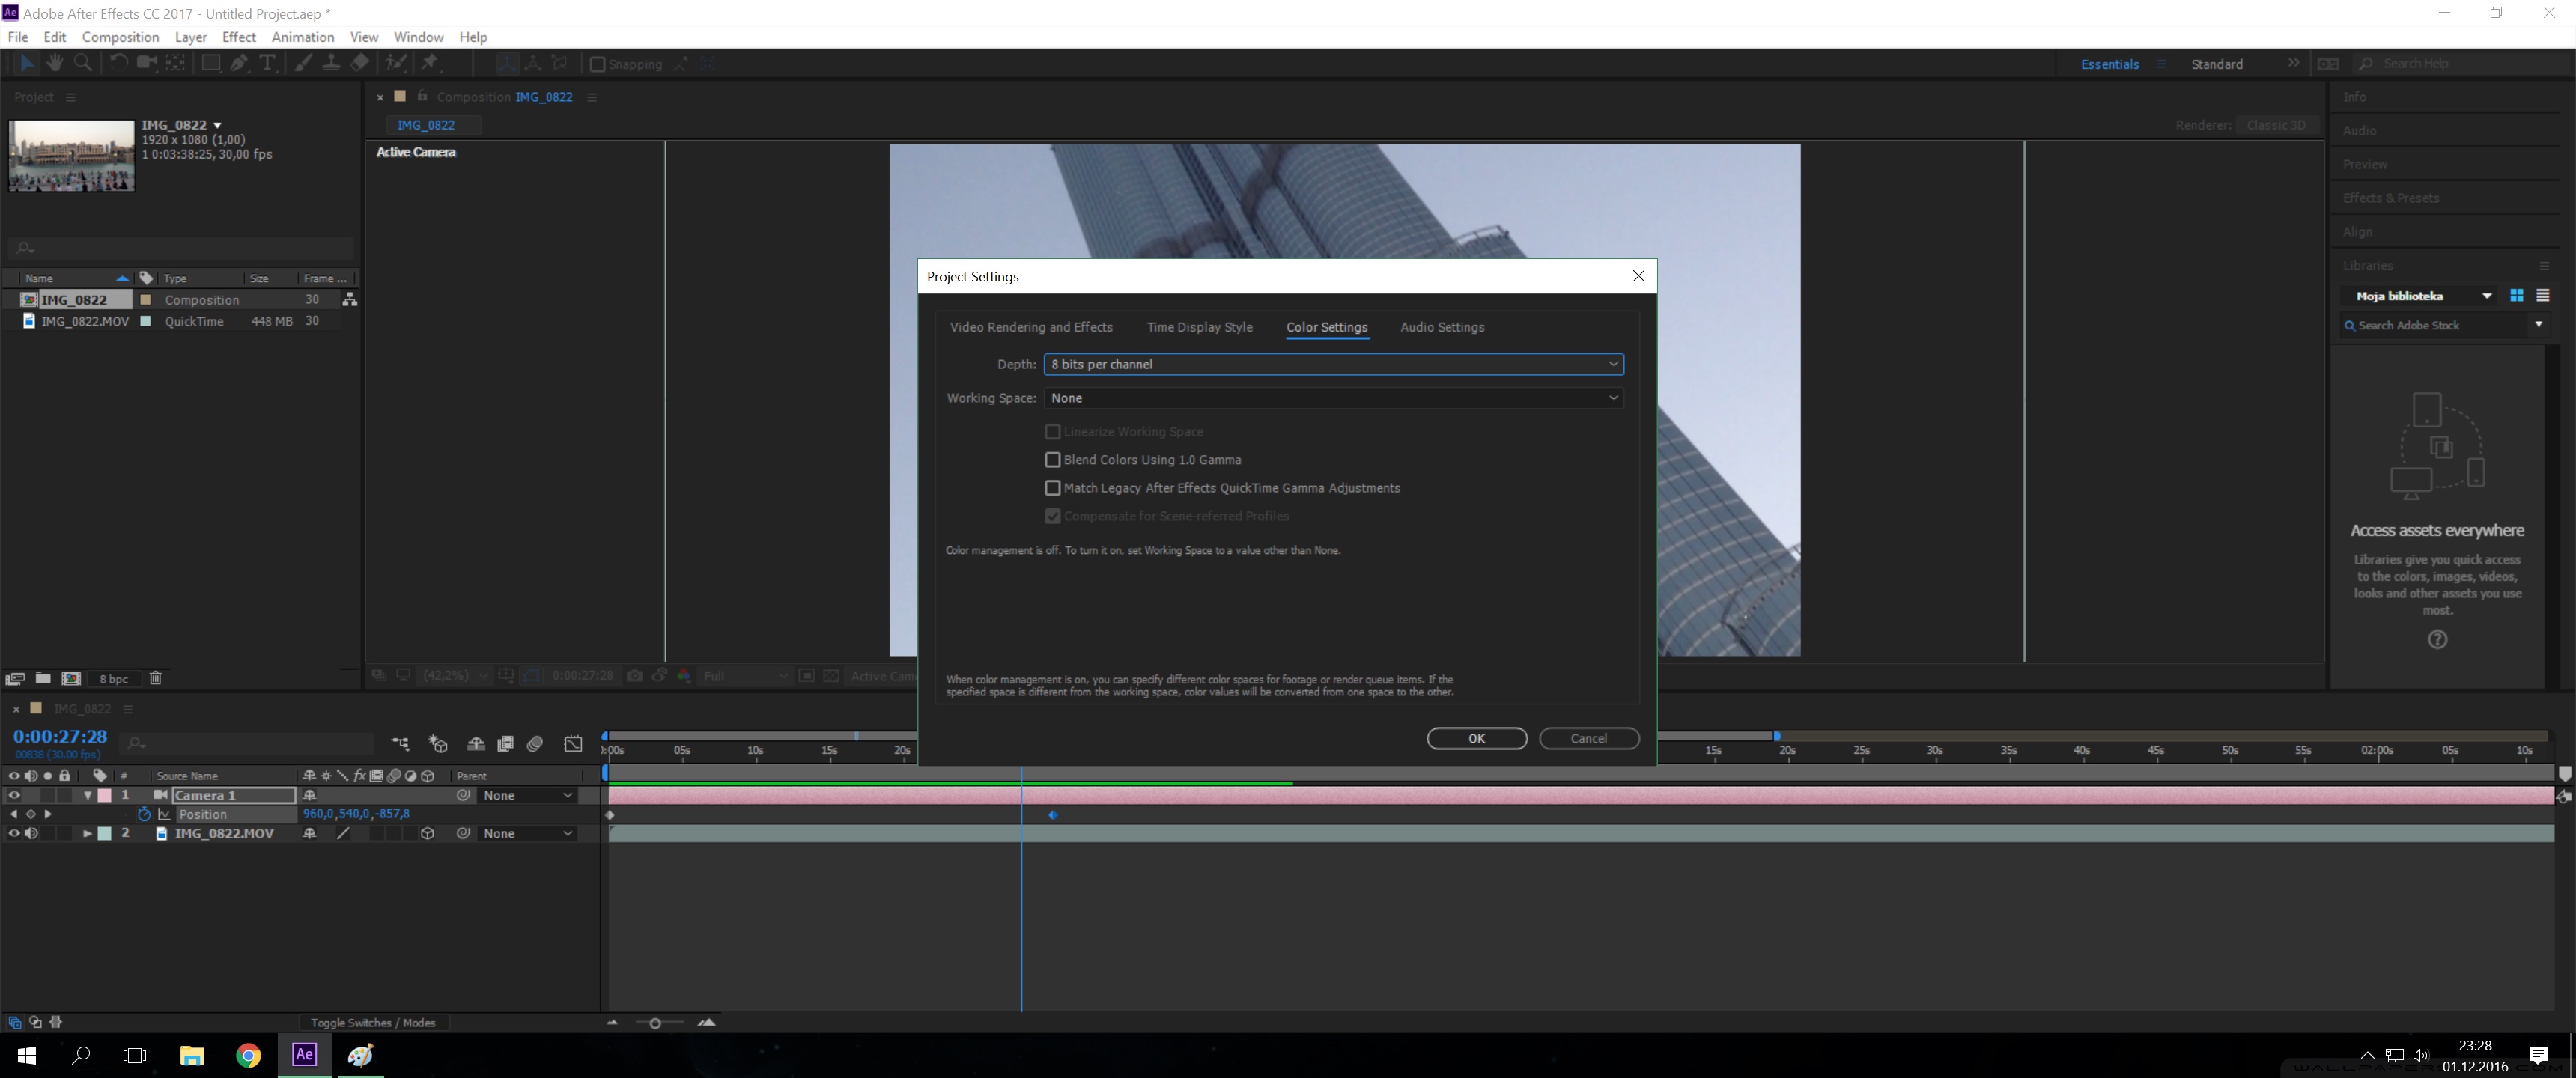Open the timeline Graph Editor
Viewport: 2576px width, 1078px height.
click(x=573, y=743)
